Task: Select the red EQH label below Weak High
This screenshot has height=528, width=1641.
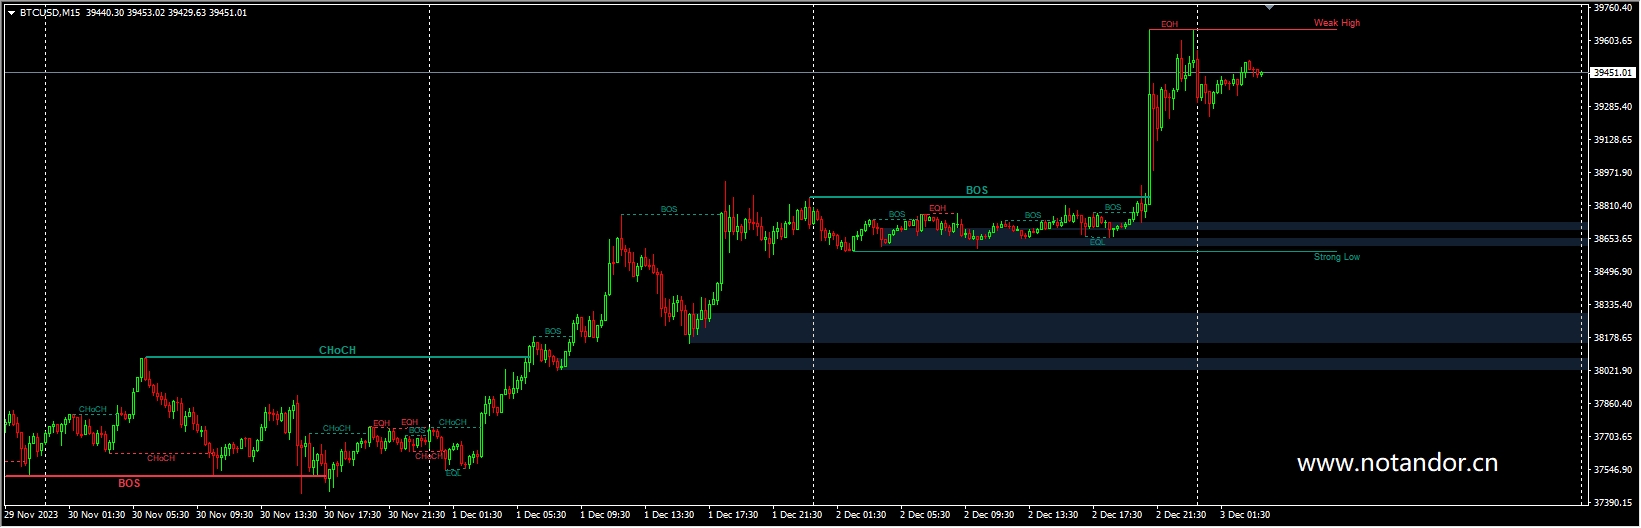Action: click(x=1169, y=24)
